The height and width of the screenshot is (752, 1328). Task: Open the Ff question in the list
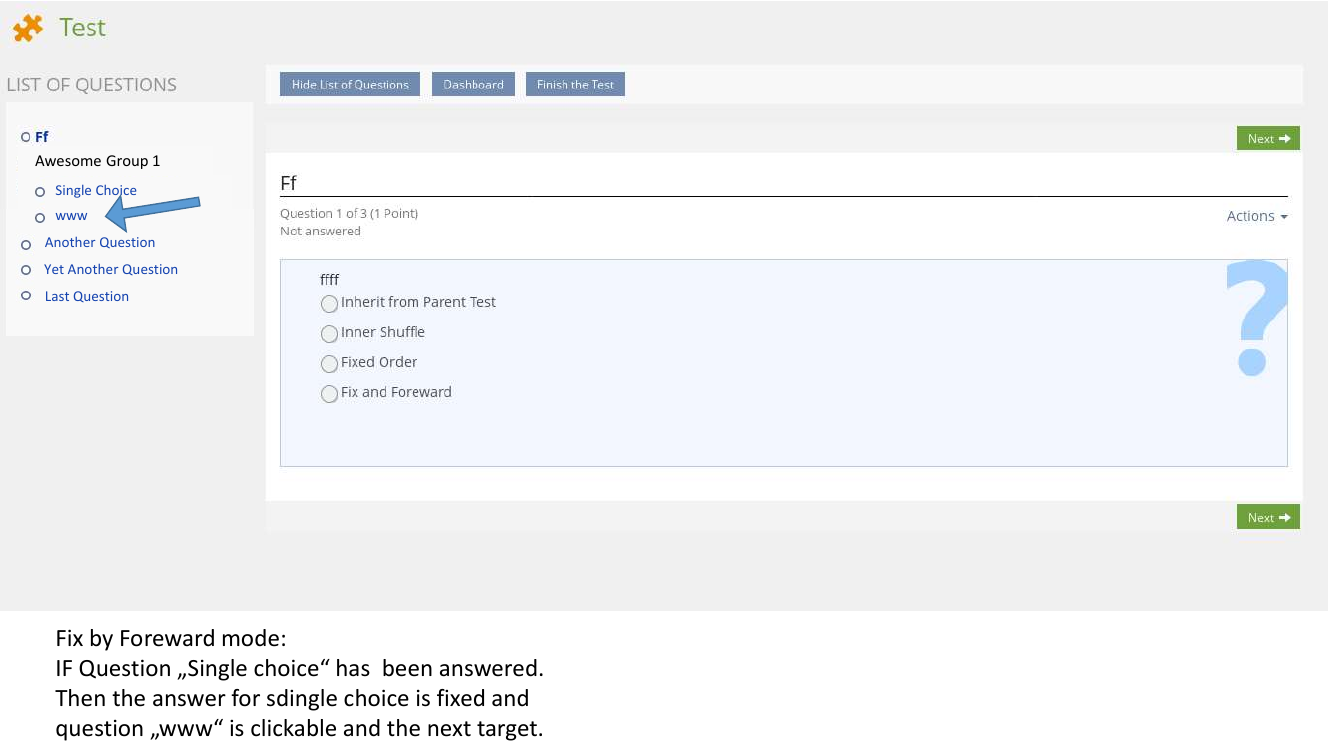(x=42, y=137)
